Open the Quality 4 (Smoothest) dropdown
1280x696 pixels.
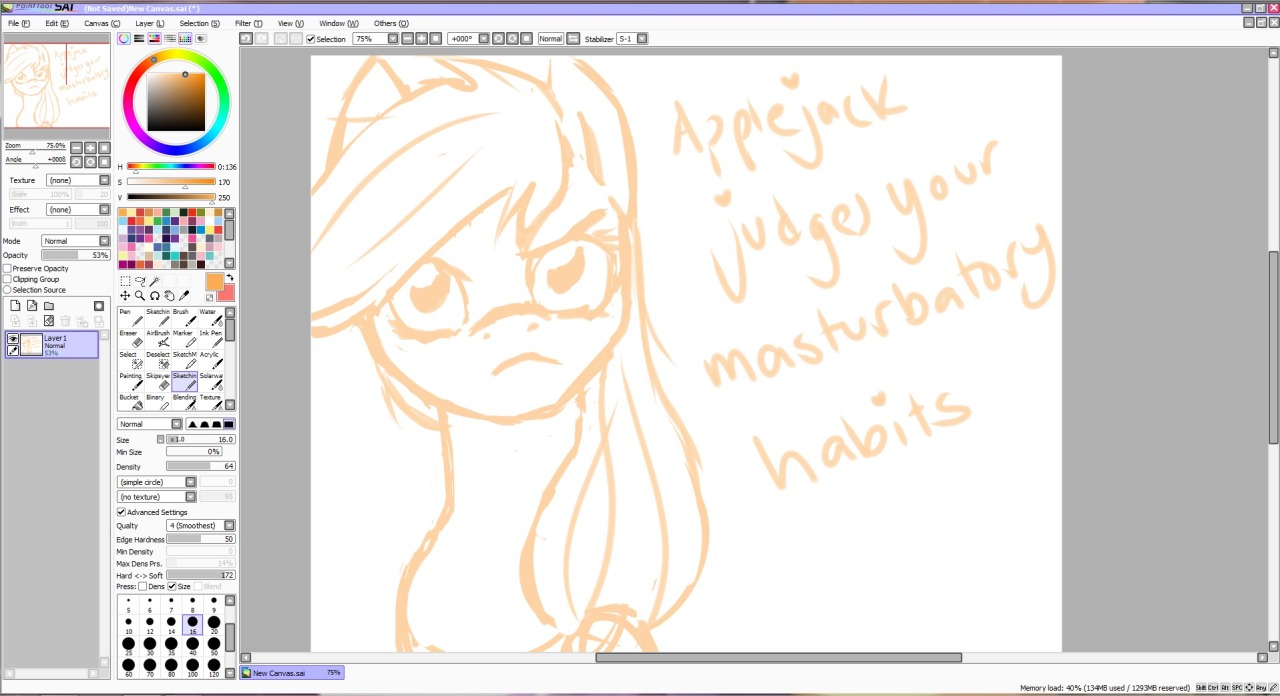click(200, 526)
